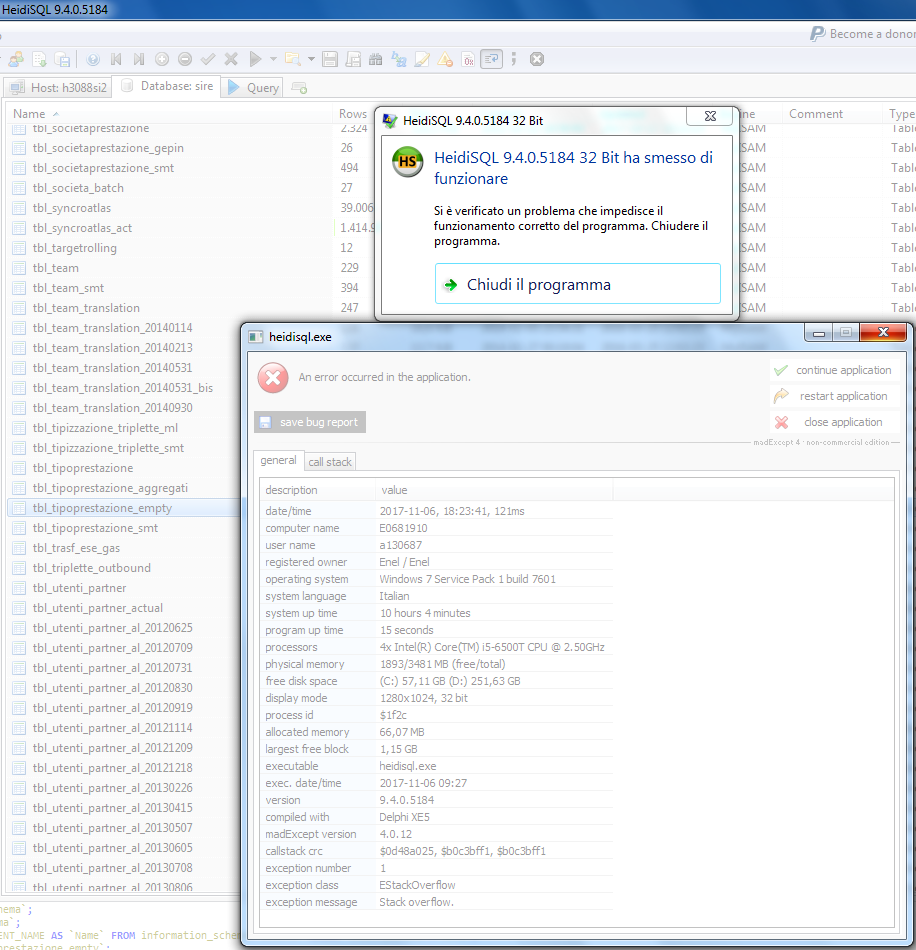Click the BLOB as hex icon
The image size is (916, 950).
click(x=468, y=59)
